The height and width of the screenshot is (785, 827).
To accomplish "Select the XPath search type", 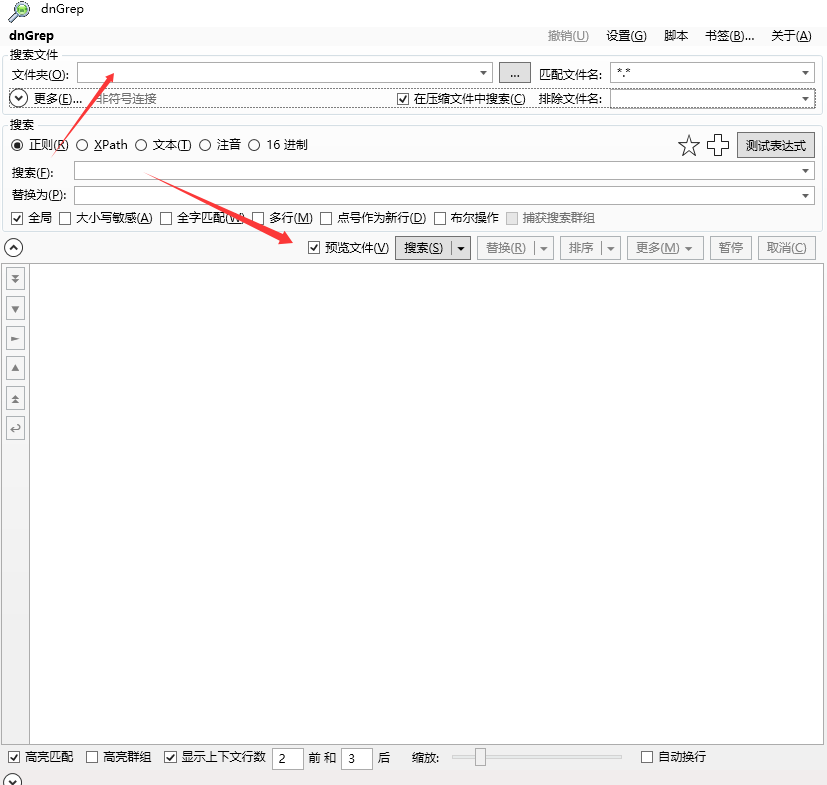I will tap(82, 145).
